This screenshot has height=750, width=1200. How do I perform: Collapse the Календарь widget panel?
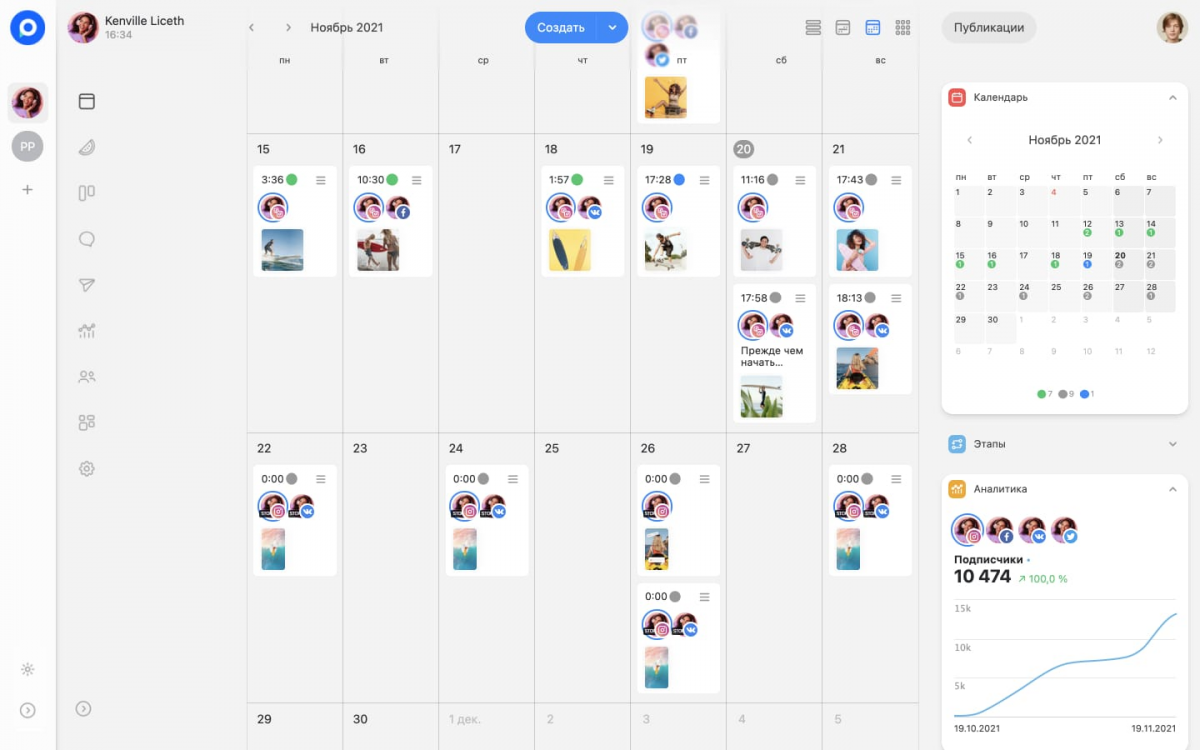(1172, 98)
